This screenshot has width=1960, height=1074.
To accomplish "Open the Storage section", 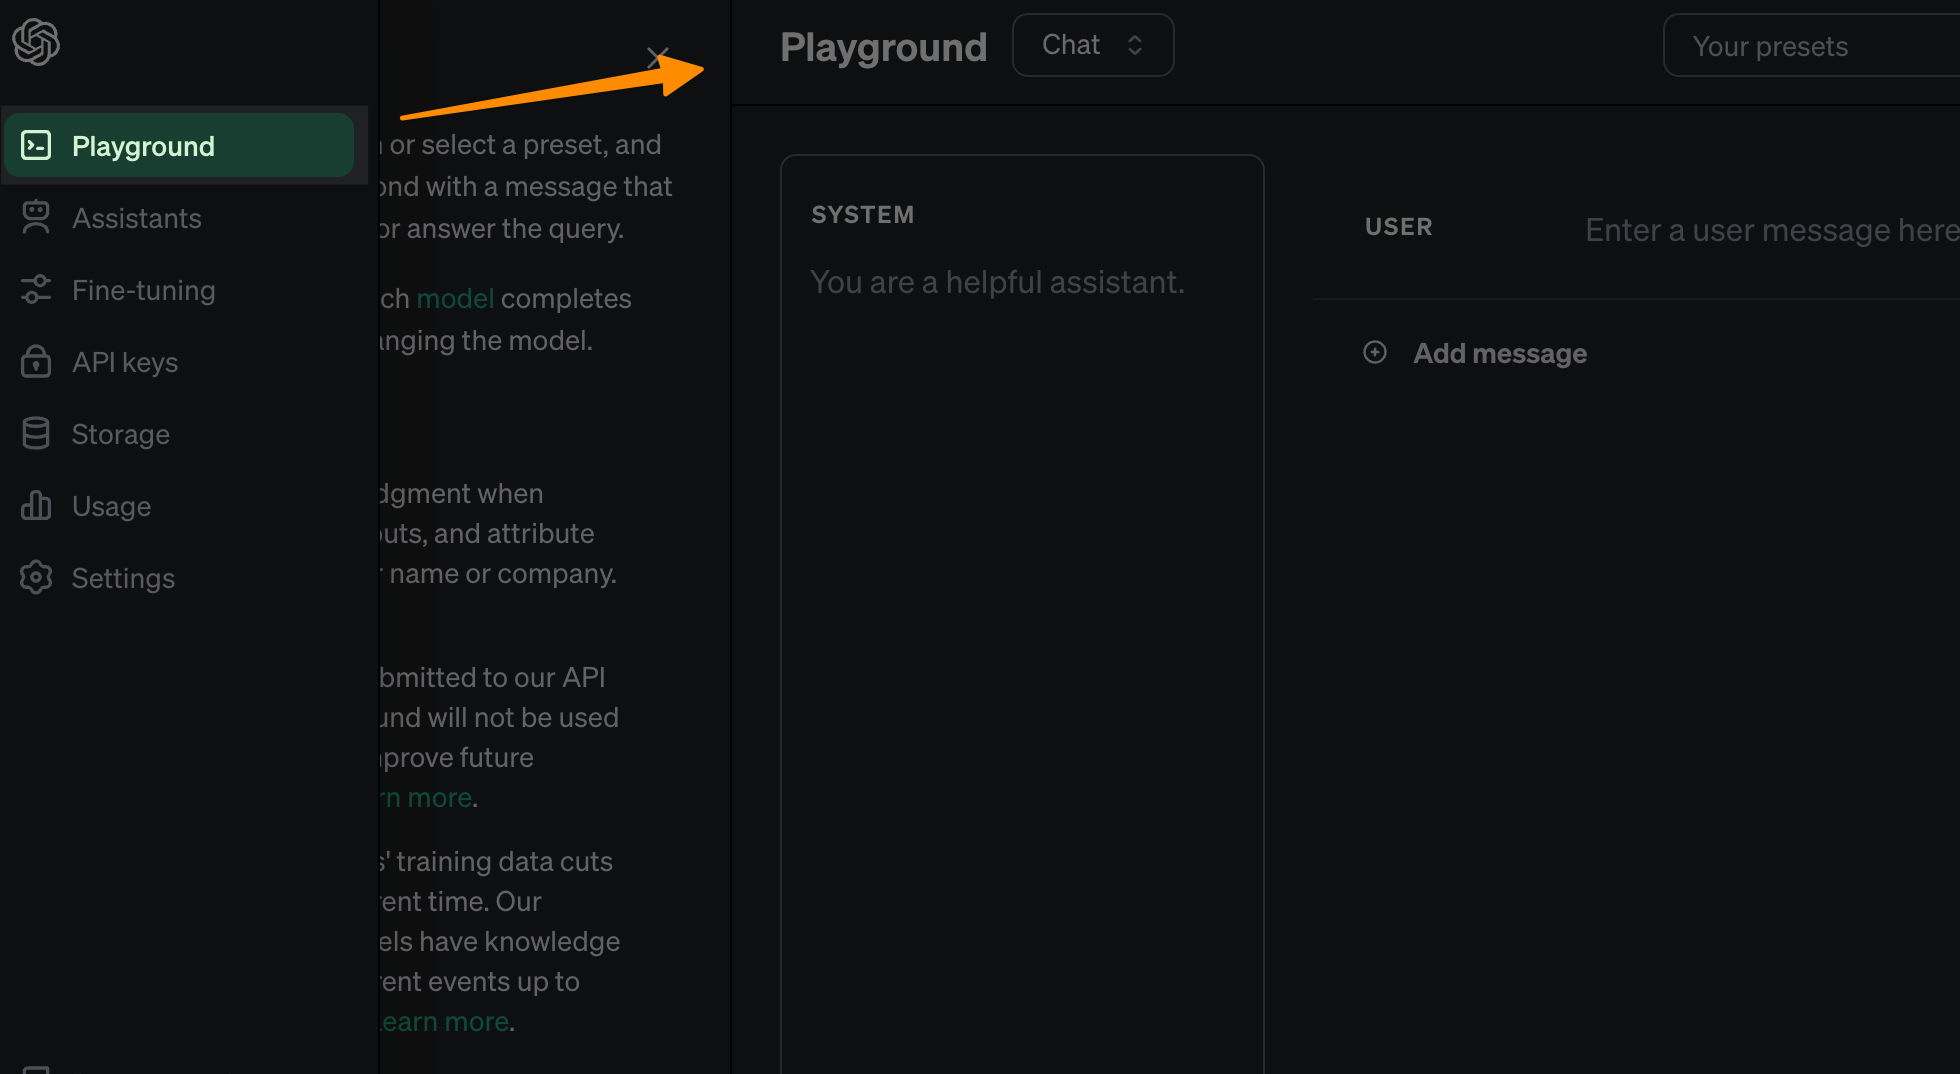I will tap(120, 434).
